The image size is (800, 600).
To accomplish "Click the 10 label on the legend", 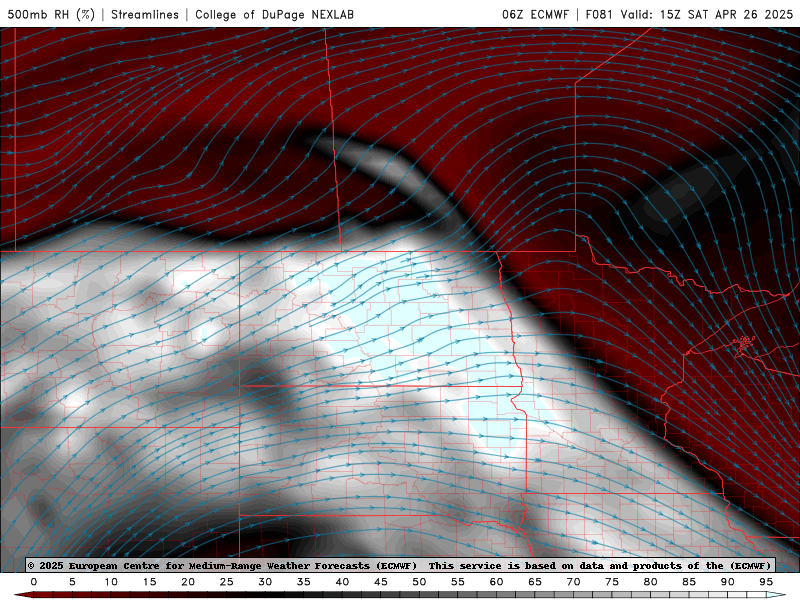I will click(x=111, y=582).
